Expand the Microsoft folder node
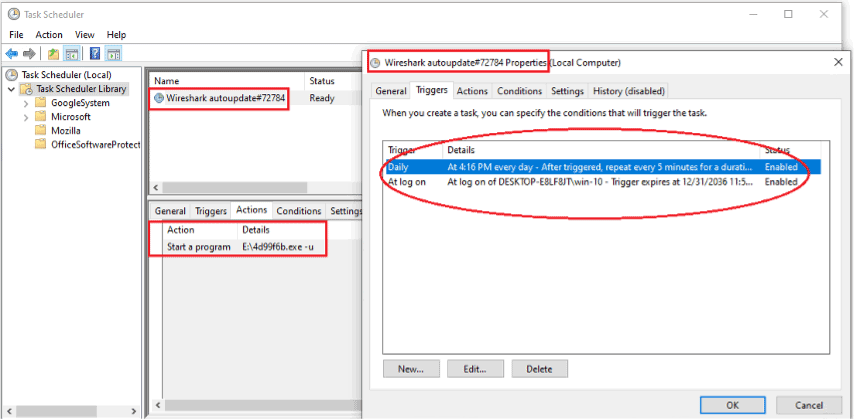 26,117
